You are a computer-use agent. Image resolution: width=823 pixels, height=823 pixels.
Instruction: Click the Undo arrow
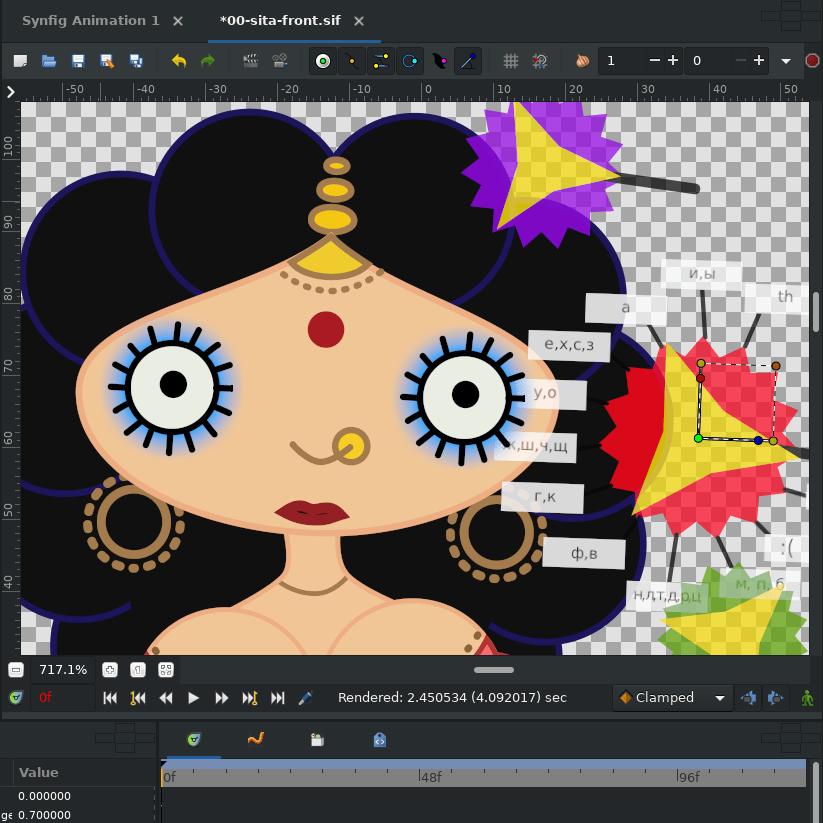(179, 61)
